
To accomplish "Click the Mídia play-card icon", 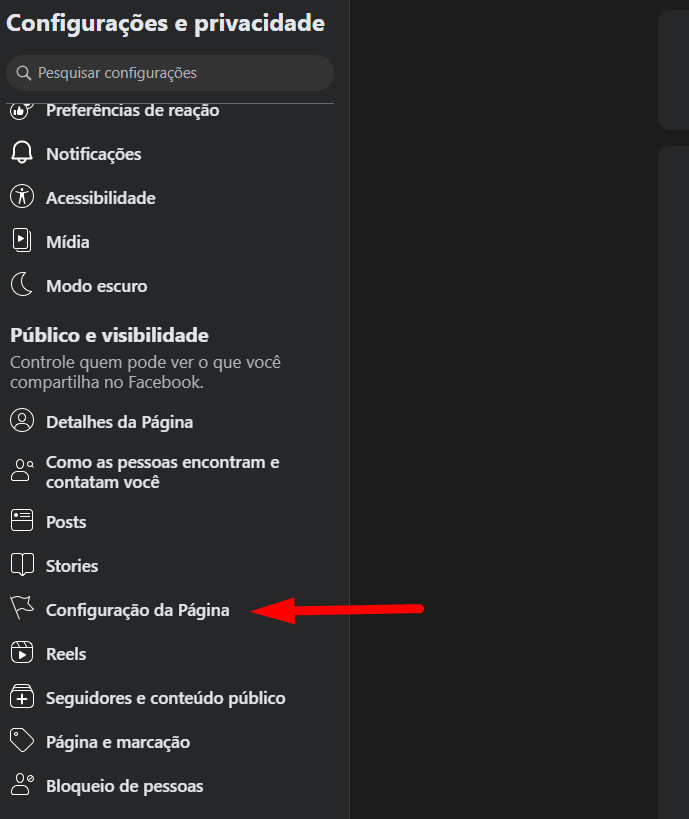I will coord(22,240).
